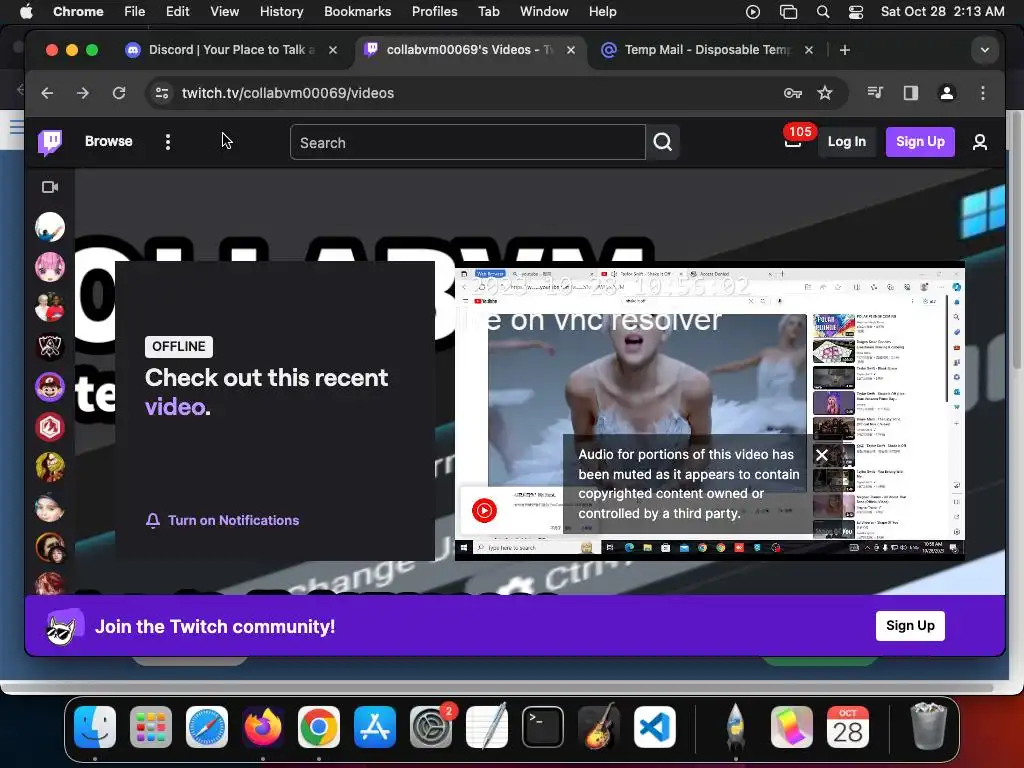1024x768 pixels.
Task: Open the red hexagon channel avatar
Action: tap(50, 427)
